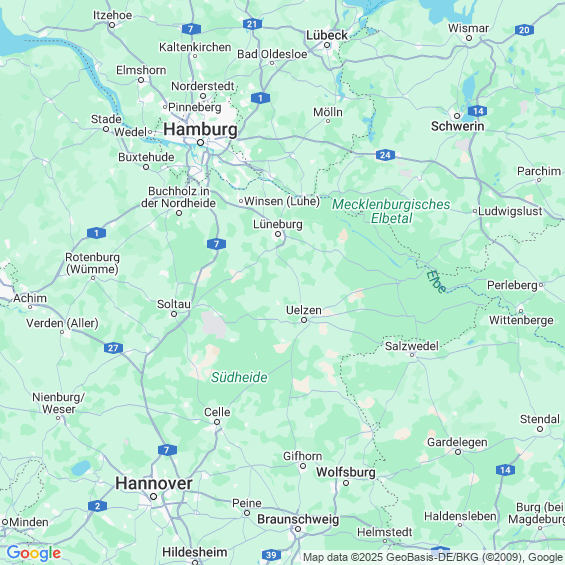565x565 pixels.
Task: Click the Schwerin city label
Action: pyautogui.click(x=458, y=126)
